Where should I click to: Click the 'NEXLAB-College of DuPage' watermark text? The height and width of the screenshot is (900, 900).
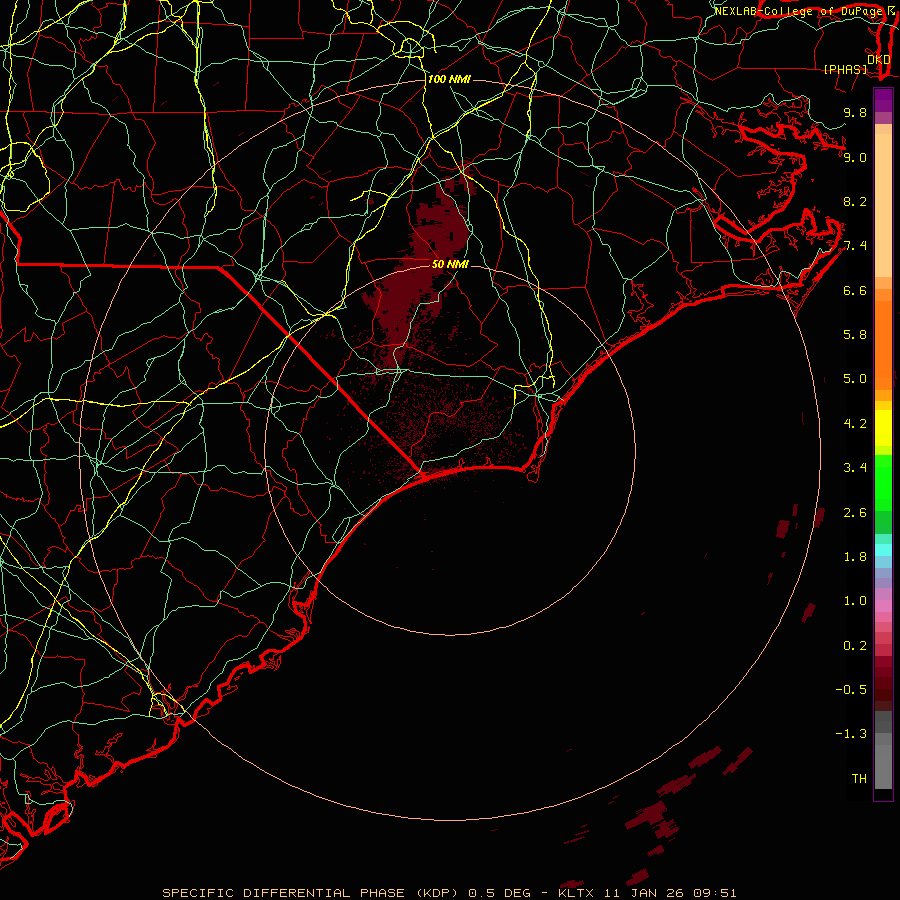pyautogui.click(x=798, y=11)
